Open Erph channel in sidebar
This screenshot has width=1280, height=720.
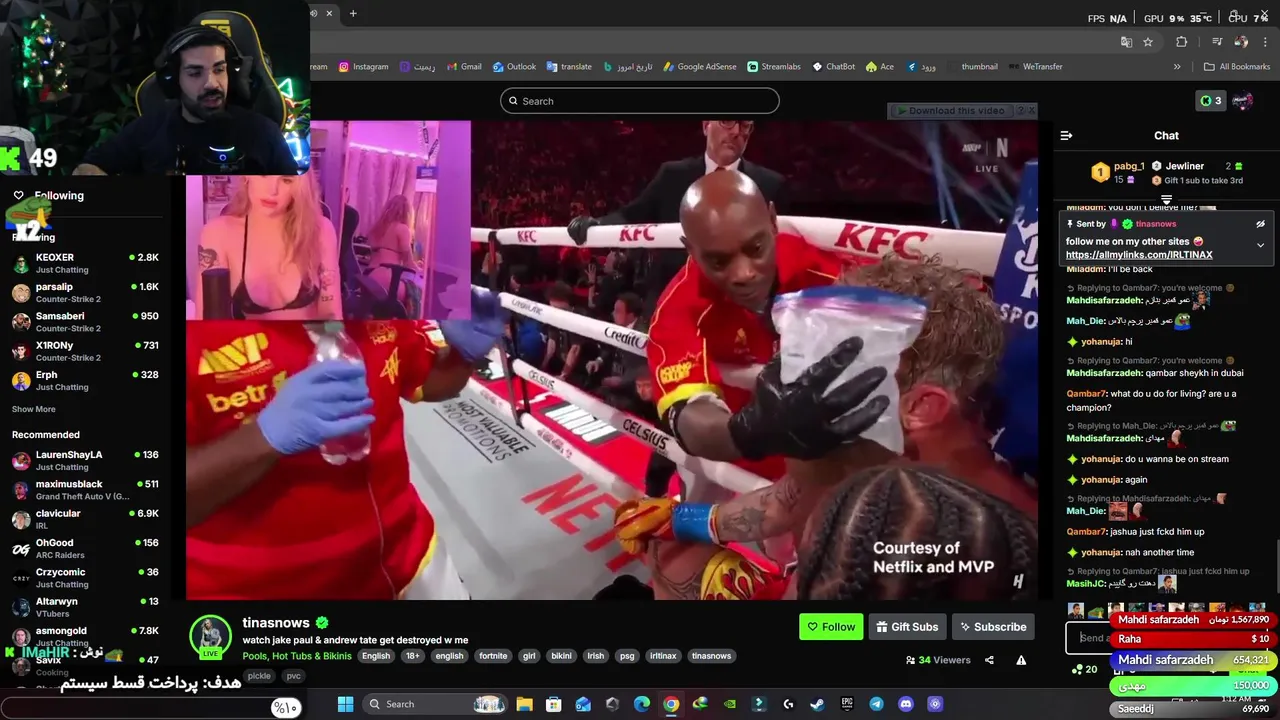85,381
